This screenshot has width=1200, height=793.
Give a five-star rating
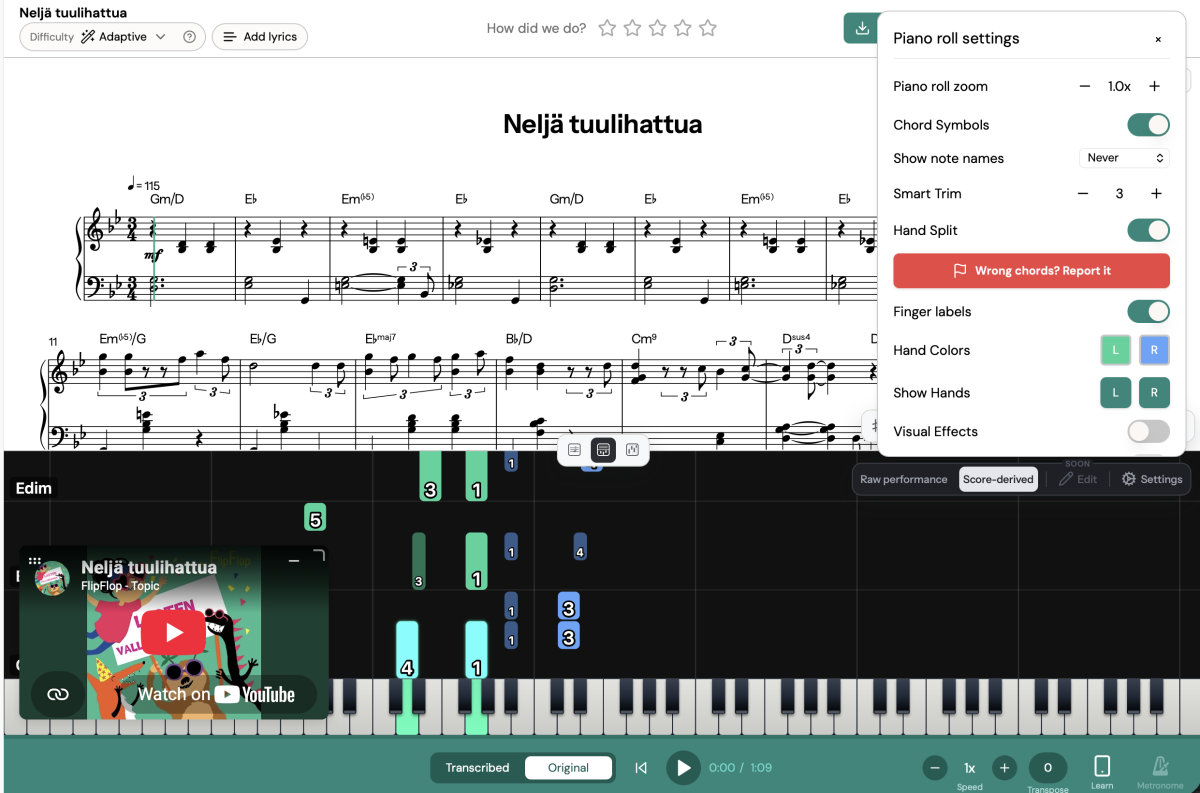click(708, 28)
